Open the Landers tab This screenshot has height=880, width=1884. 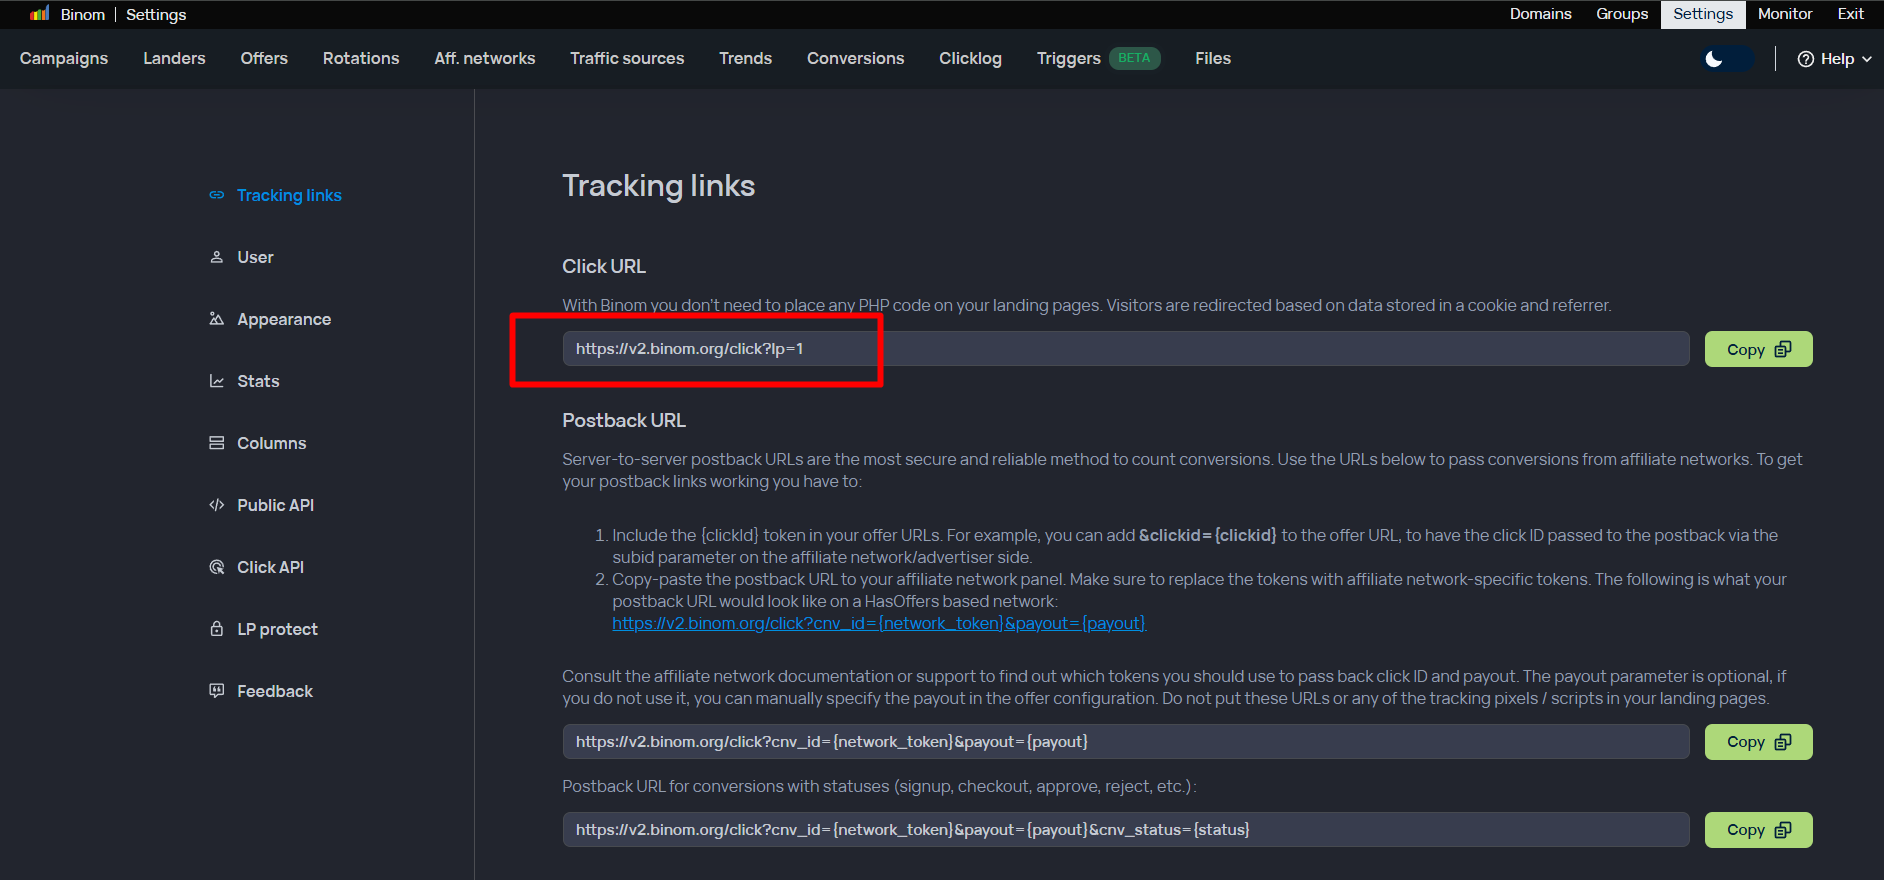pyautogui.click(x=174, y=58)
